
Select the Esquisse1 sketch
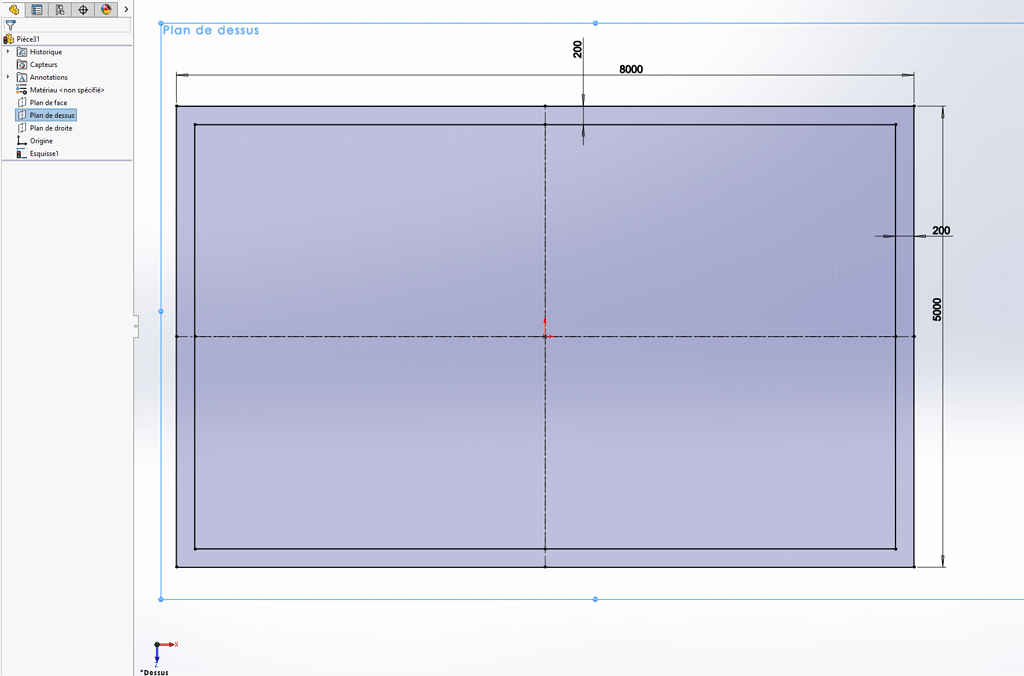pos(44,154)
